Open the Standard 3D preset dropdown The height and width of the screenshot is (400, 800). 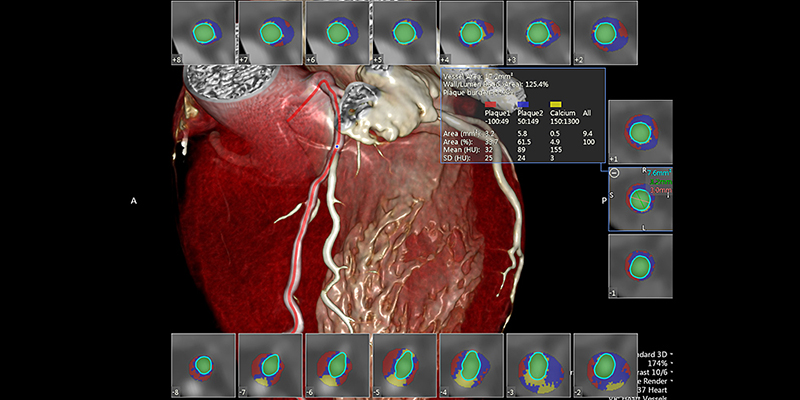[x=670, y=355]
